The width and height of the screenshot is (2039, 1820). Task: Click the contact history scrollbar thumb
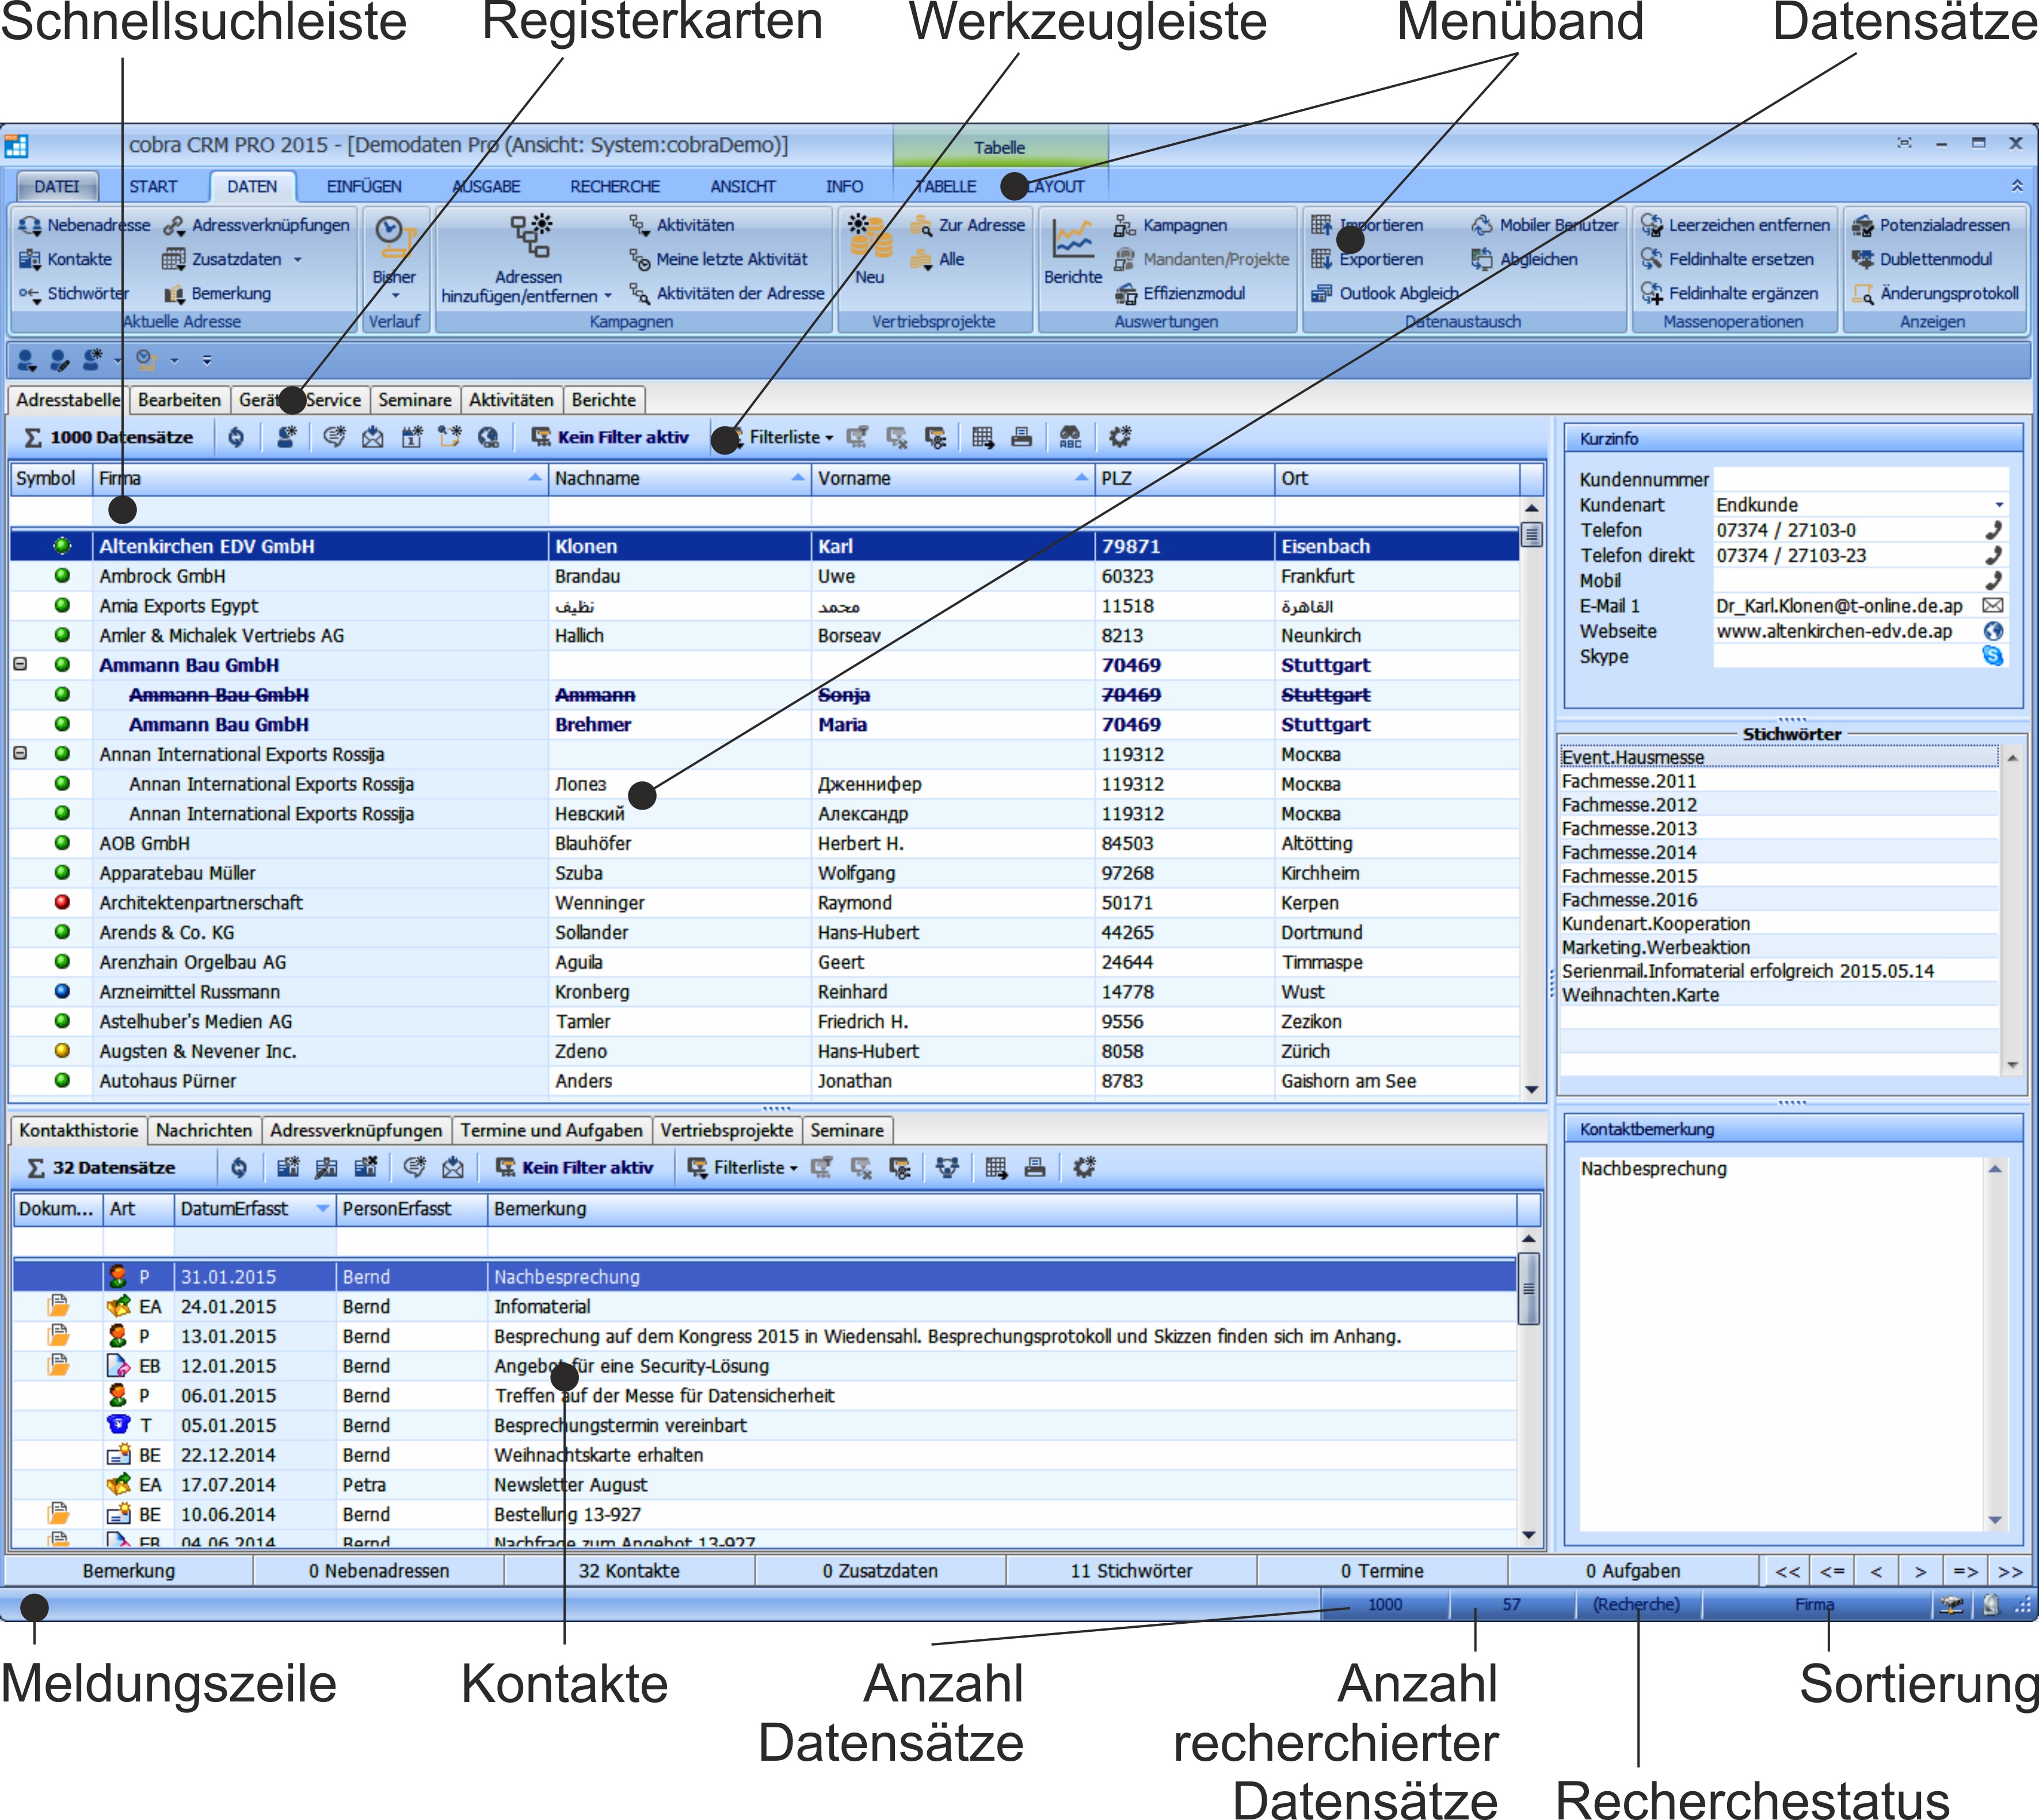point(1528,1288)
